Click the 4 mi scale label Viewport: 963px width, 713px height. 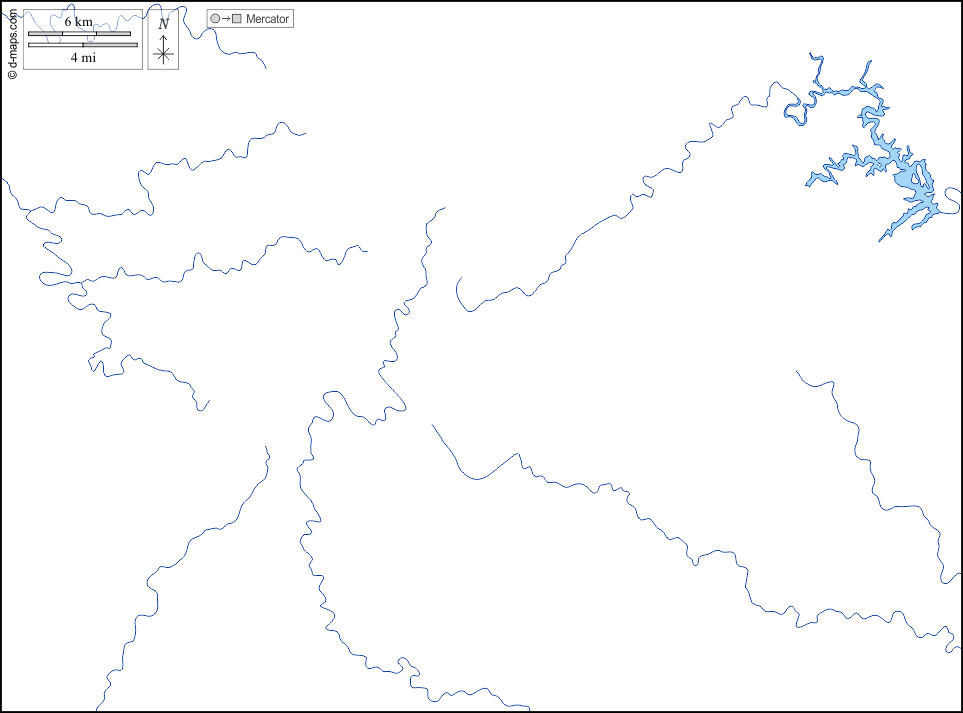[x=82, y=57]
